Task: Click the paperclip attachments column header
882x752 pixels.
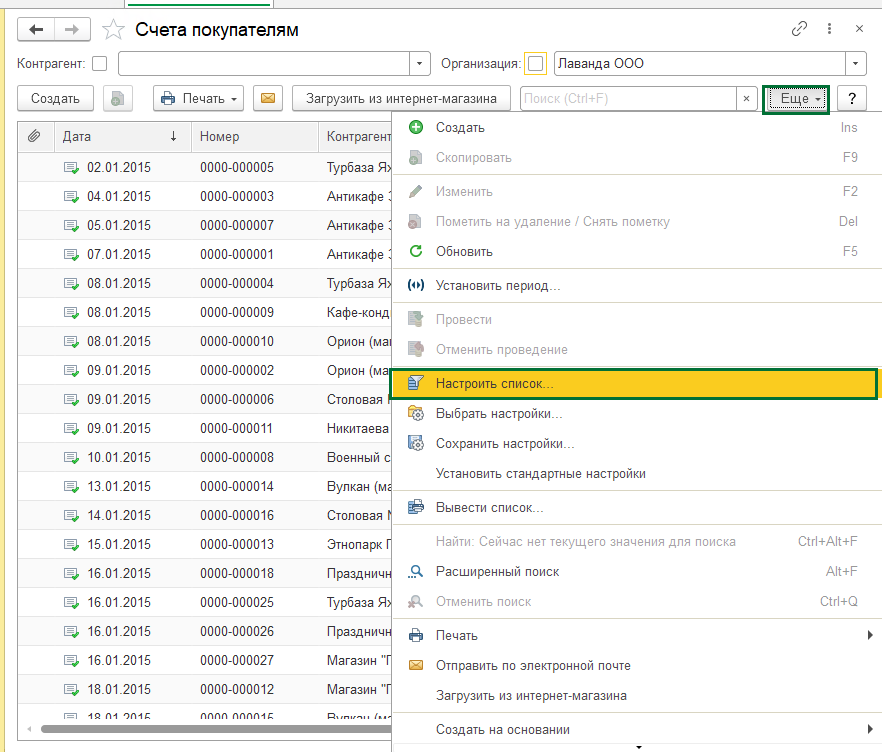Action: pyautogui.click(x=35, y=136)
